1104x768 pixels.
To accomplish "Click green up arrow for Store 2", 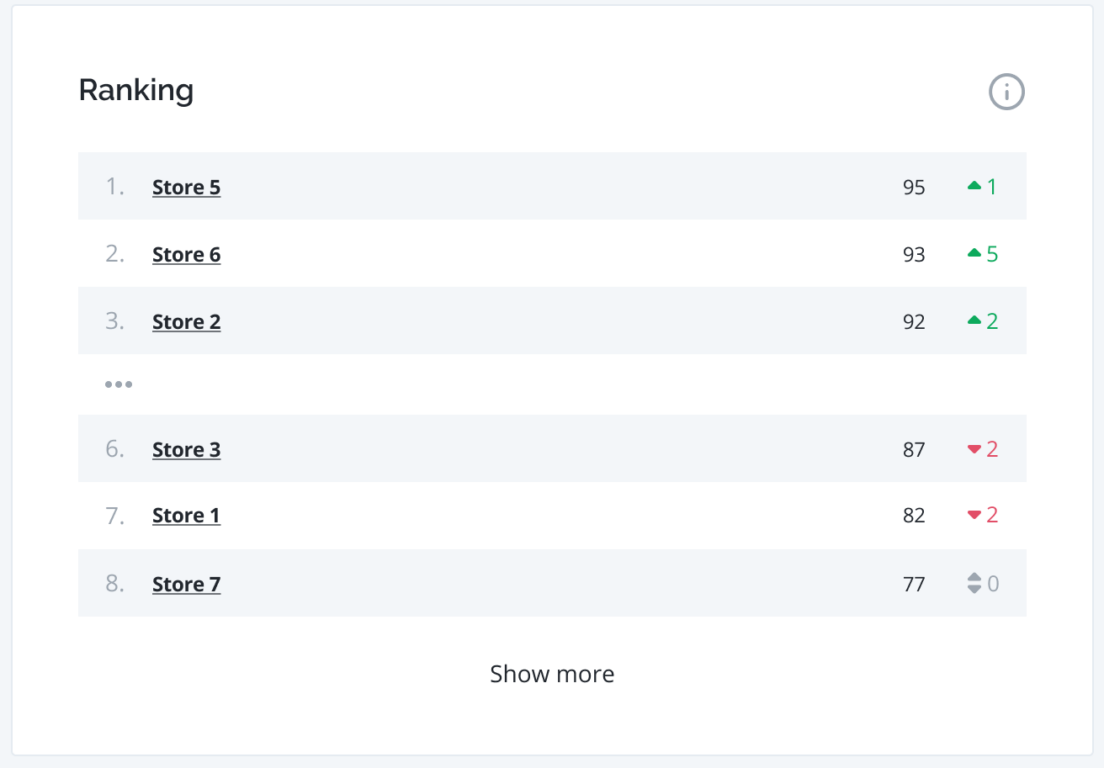I will [974, 320].
